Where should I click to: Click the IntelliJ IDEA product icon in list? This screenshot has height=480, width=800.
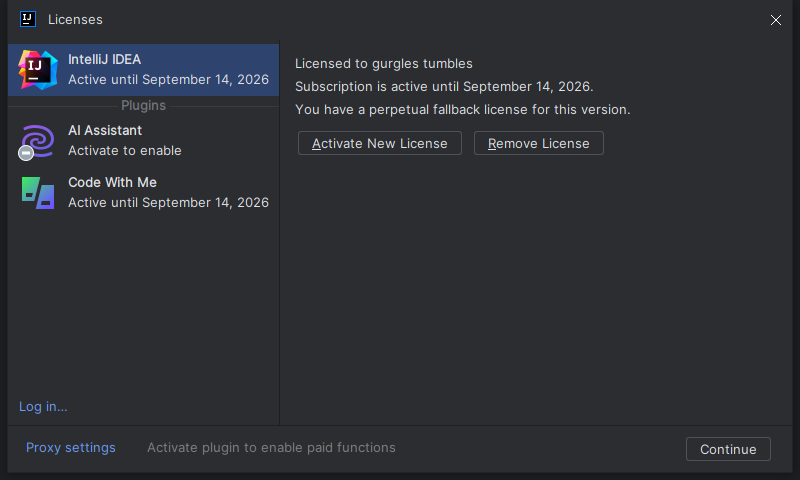pyautogui.click(x=38, y=69)
